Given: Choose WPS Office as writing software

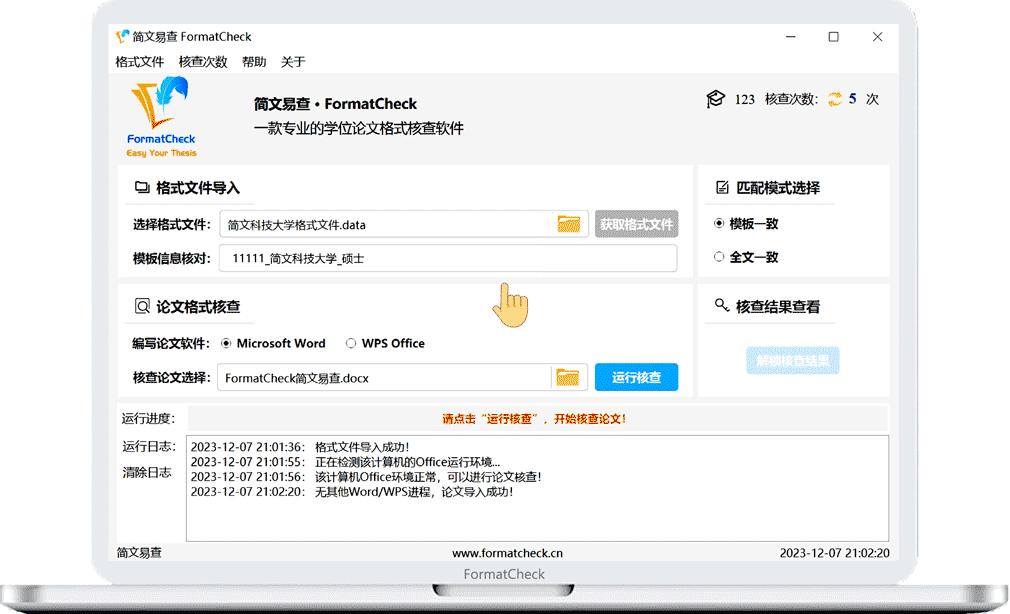Looking at the screenshot, I should pos(385,343).
